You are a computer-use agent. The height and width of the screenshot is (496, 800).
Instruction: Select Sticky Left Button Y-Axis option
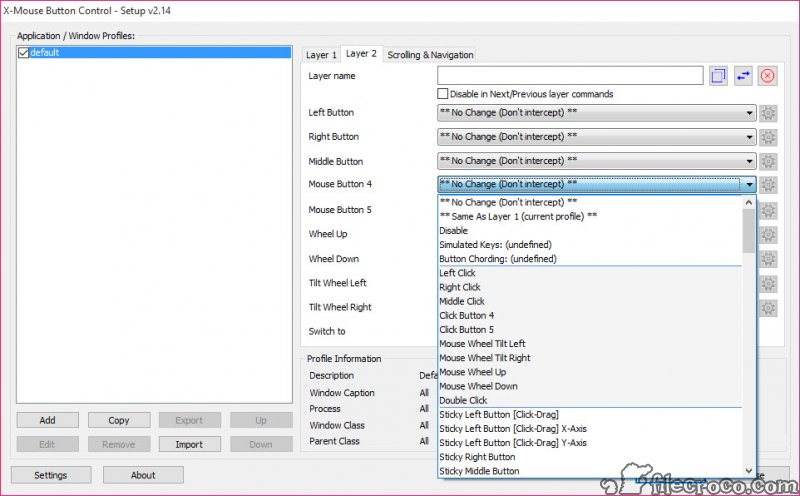[590, 443]
